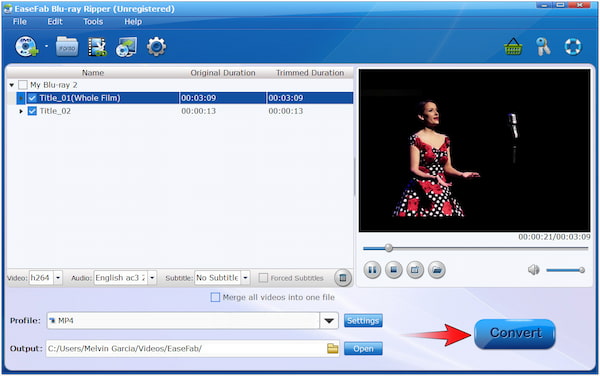
Task: Open the Video codec h264 dropdown
Action: pyautogui.click(x=58, y=278)
